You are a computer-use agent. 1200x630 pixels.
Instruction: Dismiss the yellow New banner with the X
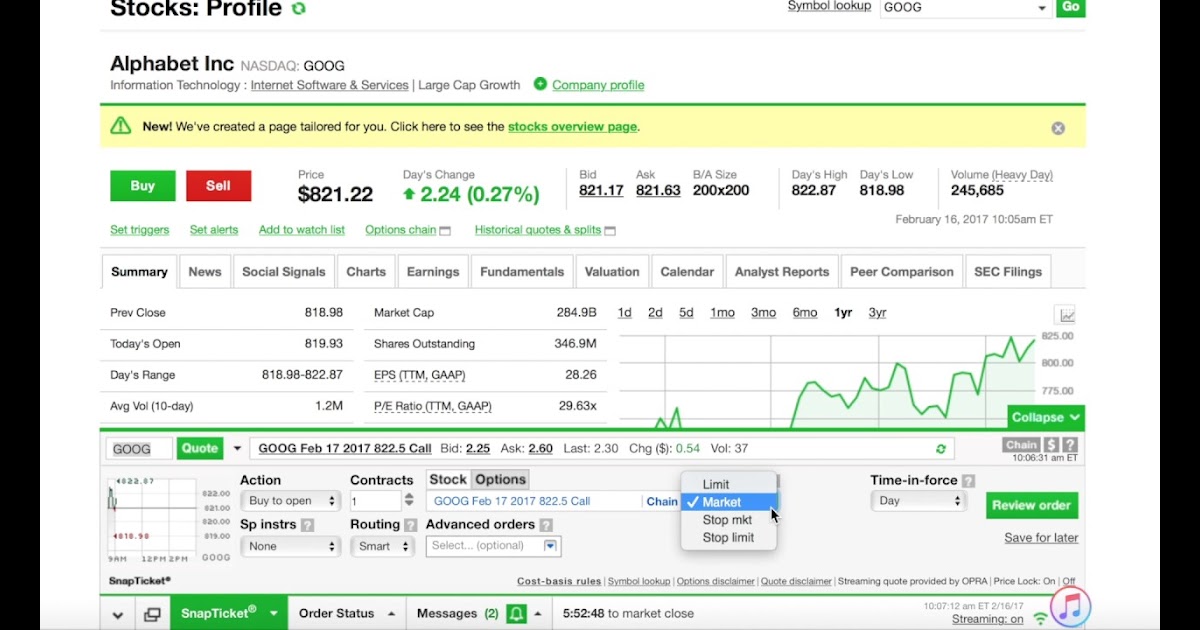click(1058, 128)
